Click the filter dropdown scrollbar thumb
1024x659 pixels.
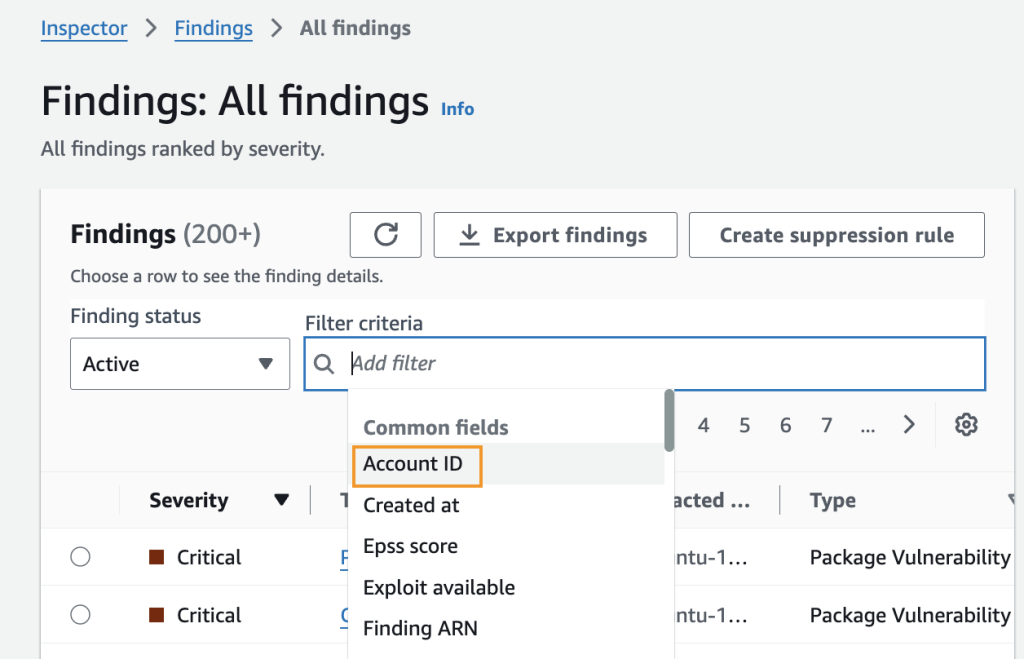click(669, 420)
